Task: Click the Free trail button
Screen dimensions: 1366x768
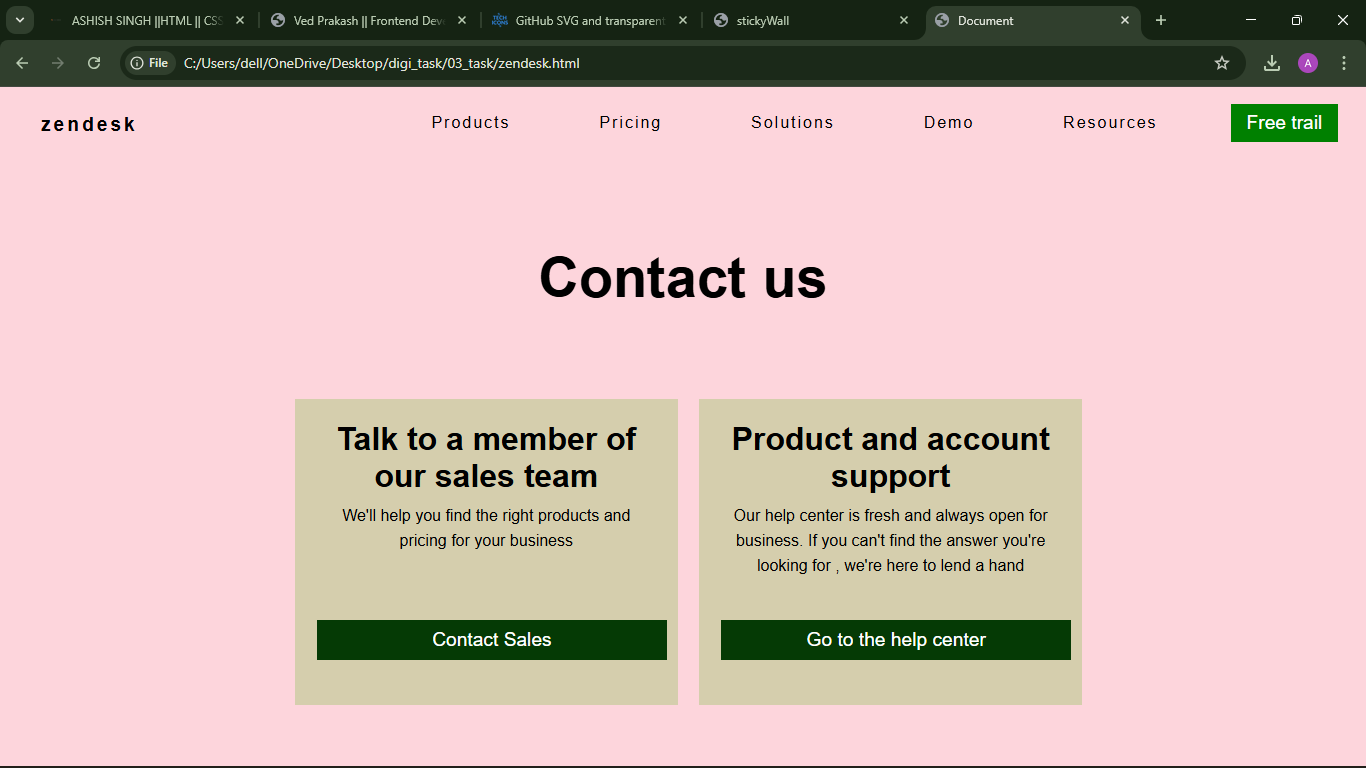Action: [x=1283, y=123]
